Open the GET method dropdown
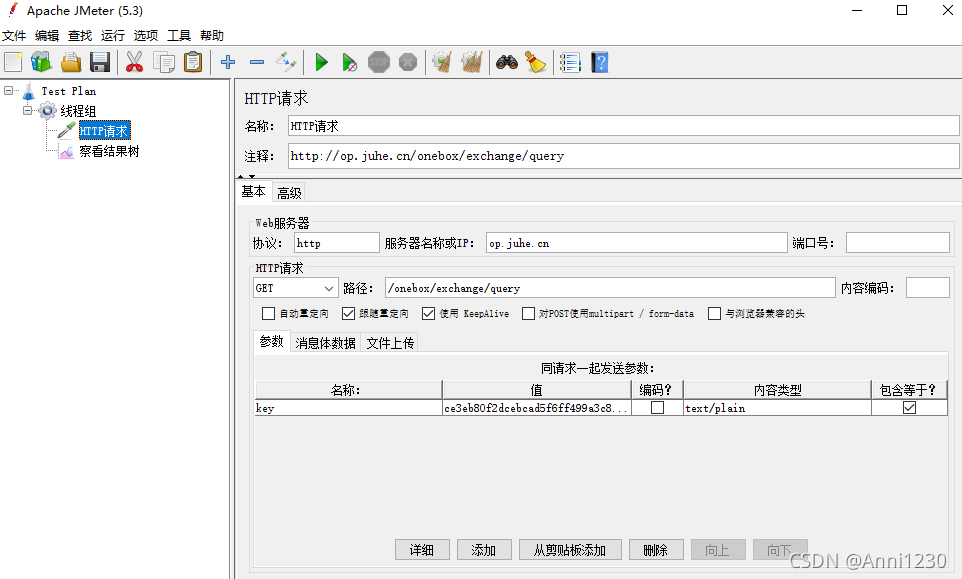Screen dimensions: 962x579 click(x=295, y=288)
